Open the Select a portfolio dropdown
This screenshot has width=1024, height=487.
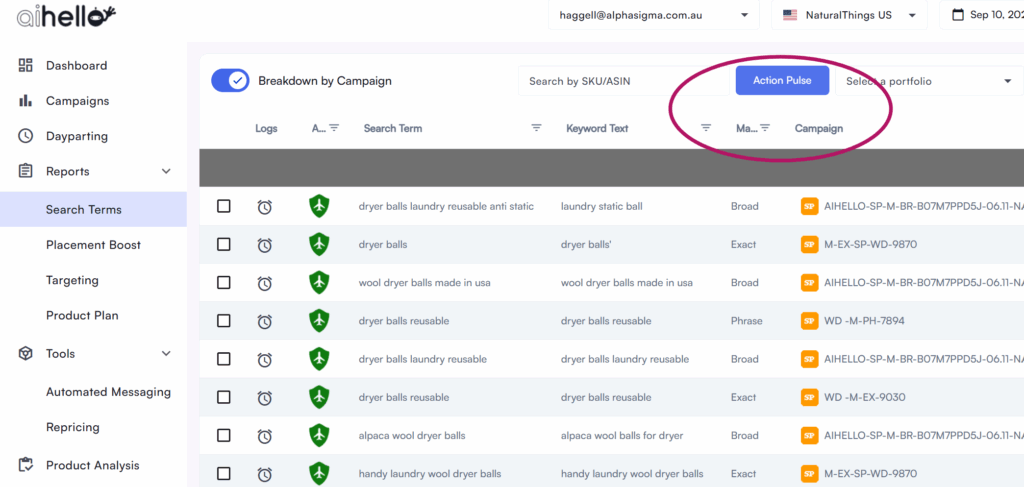pos(929,81)
